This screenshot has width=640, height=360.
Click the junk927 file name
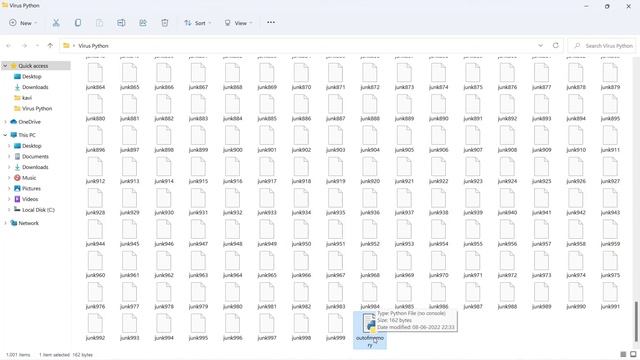coord(610,181)
